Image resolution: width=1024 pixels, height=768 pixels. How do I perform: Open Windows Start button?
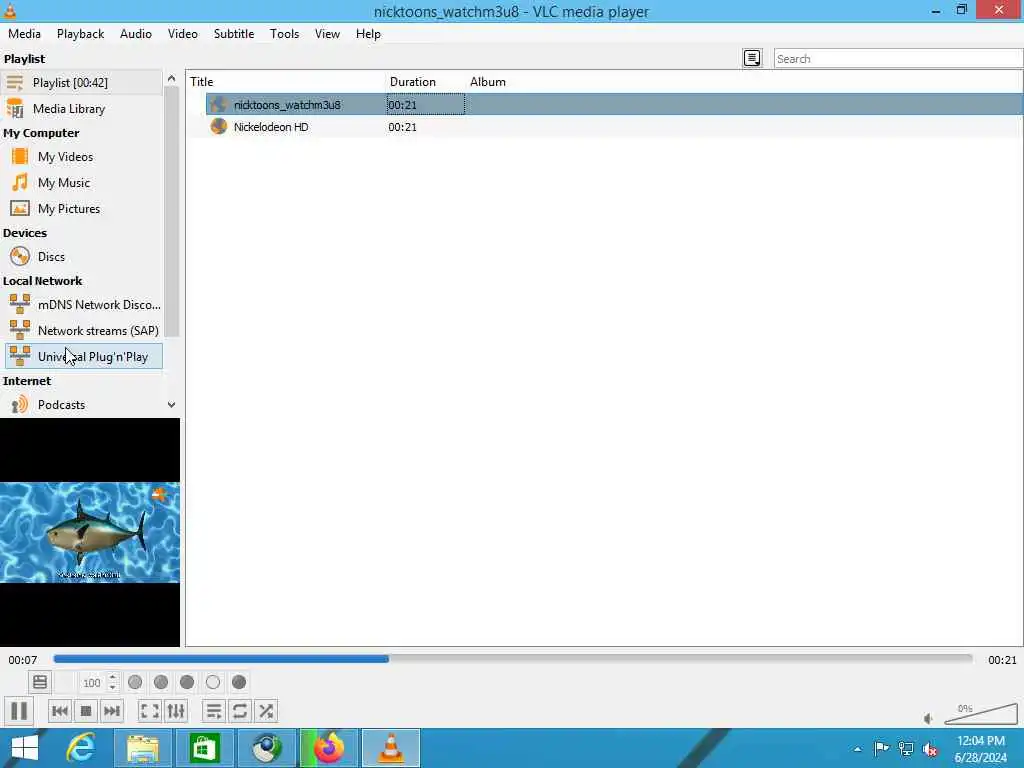24,748
